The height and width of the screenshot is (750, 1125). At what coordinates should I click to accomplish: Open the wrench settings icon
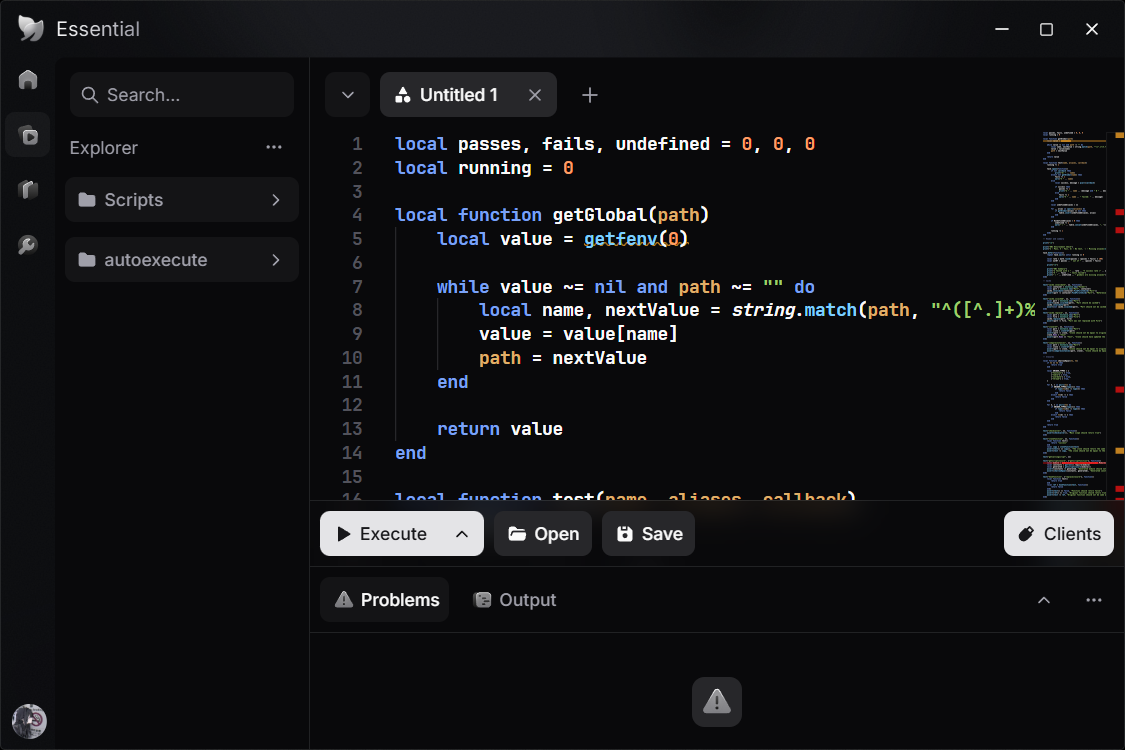click(x=28, y=245)
